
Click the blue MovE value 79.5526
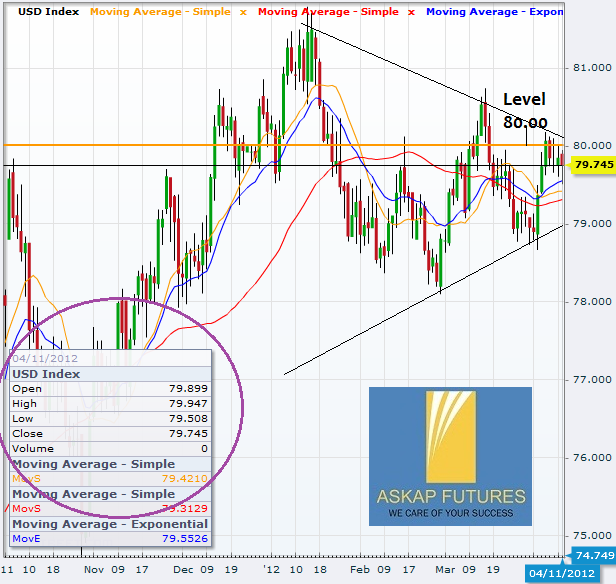click(184, 539)
